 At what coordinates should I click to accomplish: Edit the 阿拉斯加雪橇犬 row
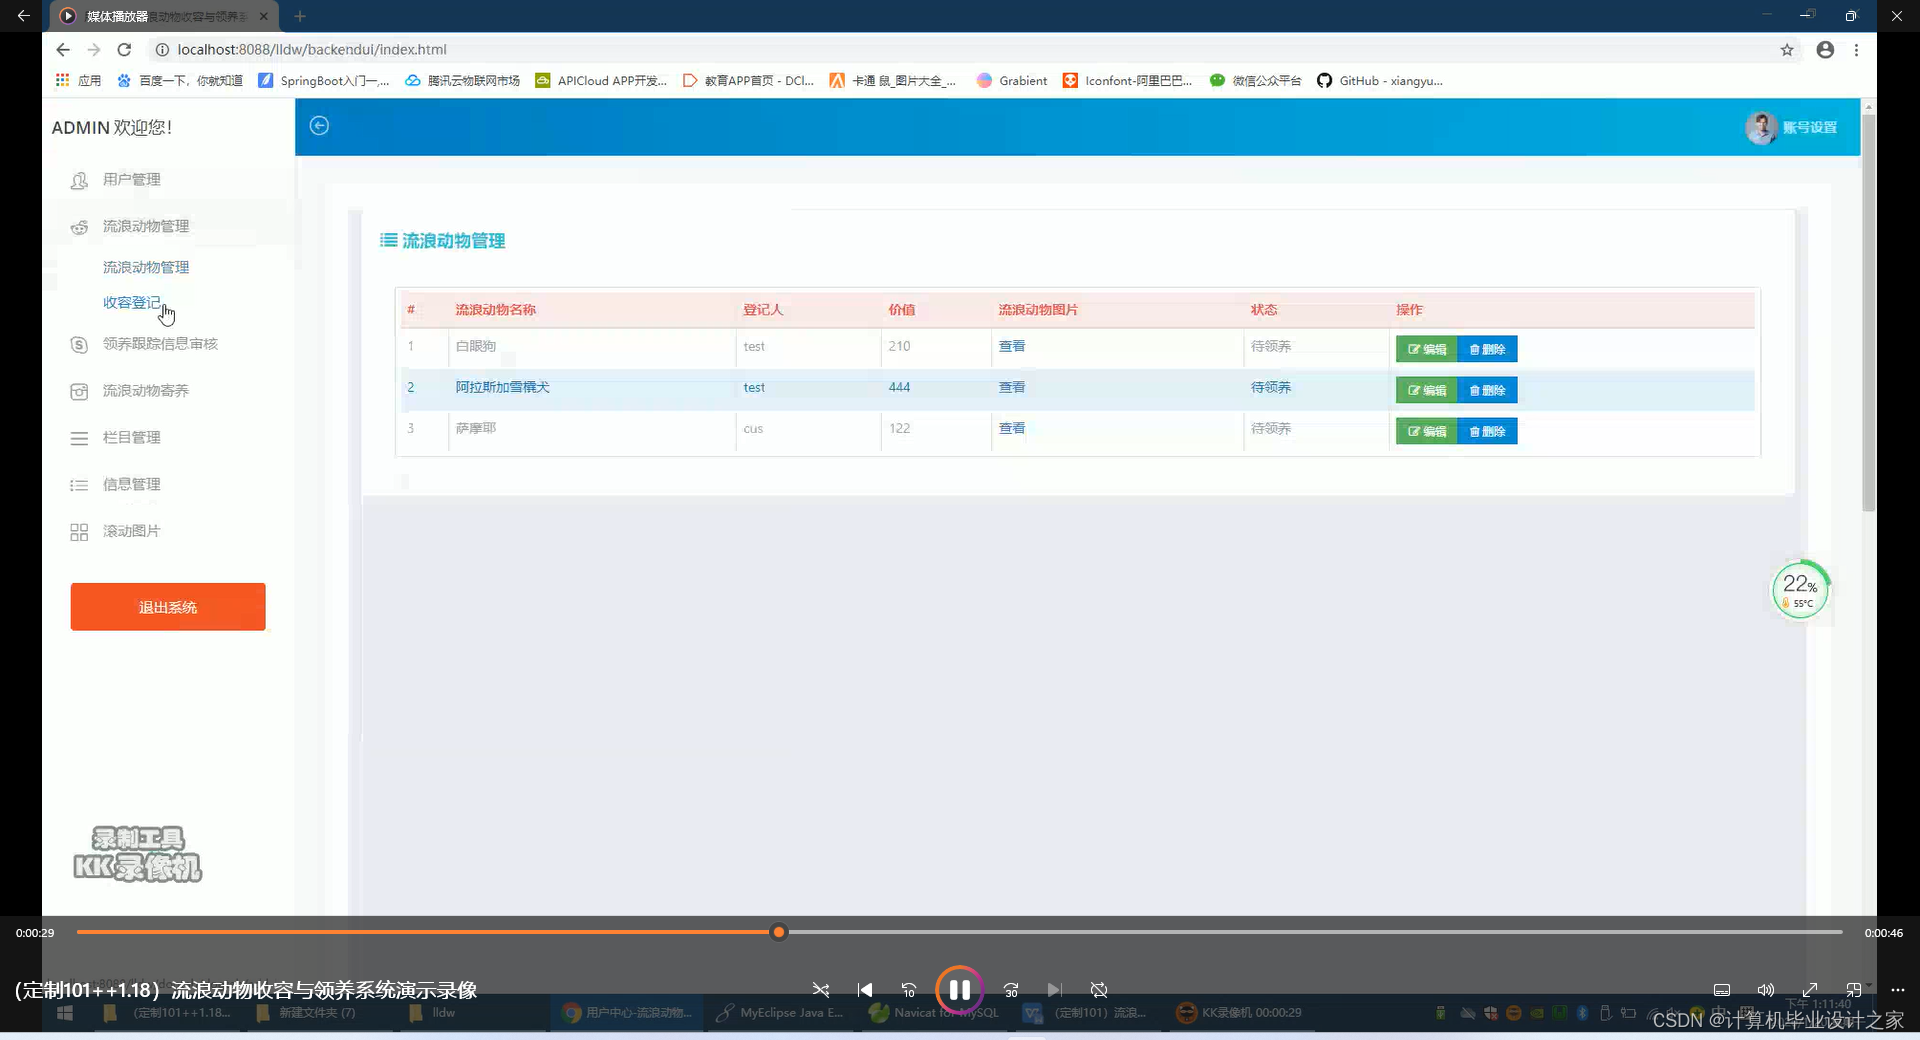pyautogui.click(x=1427, y=390)
